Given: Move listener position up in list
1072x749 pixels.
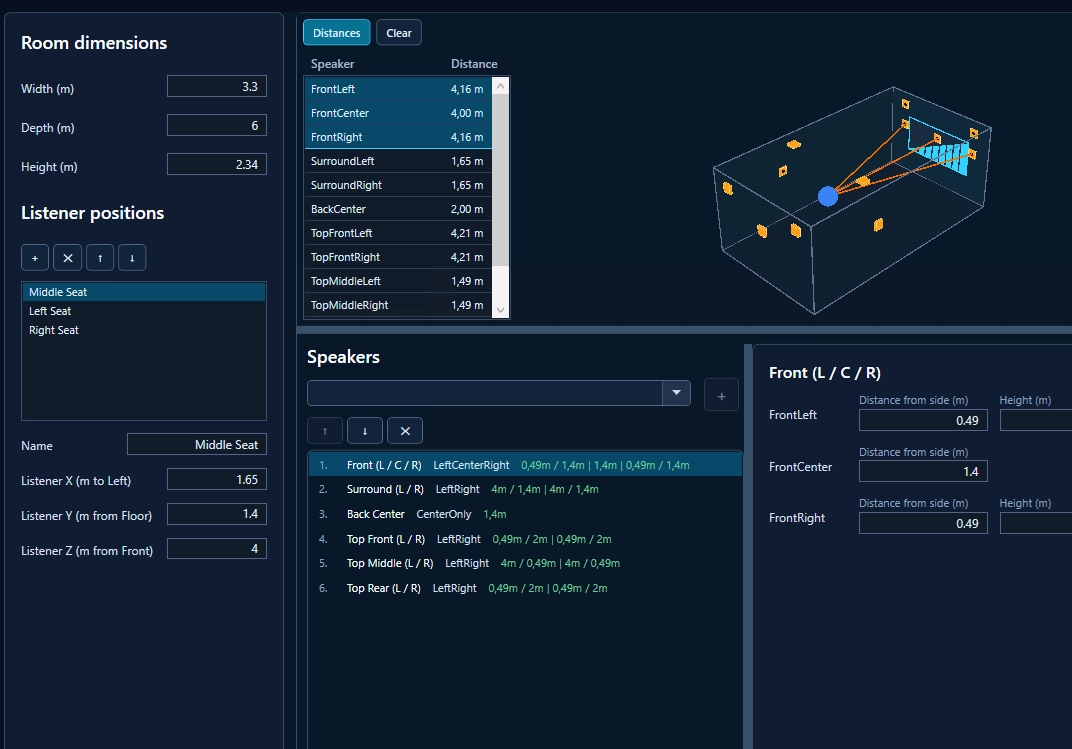Looking at the screenshot, I should tap(100, 258).
